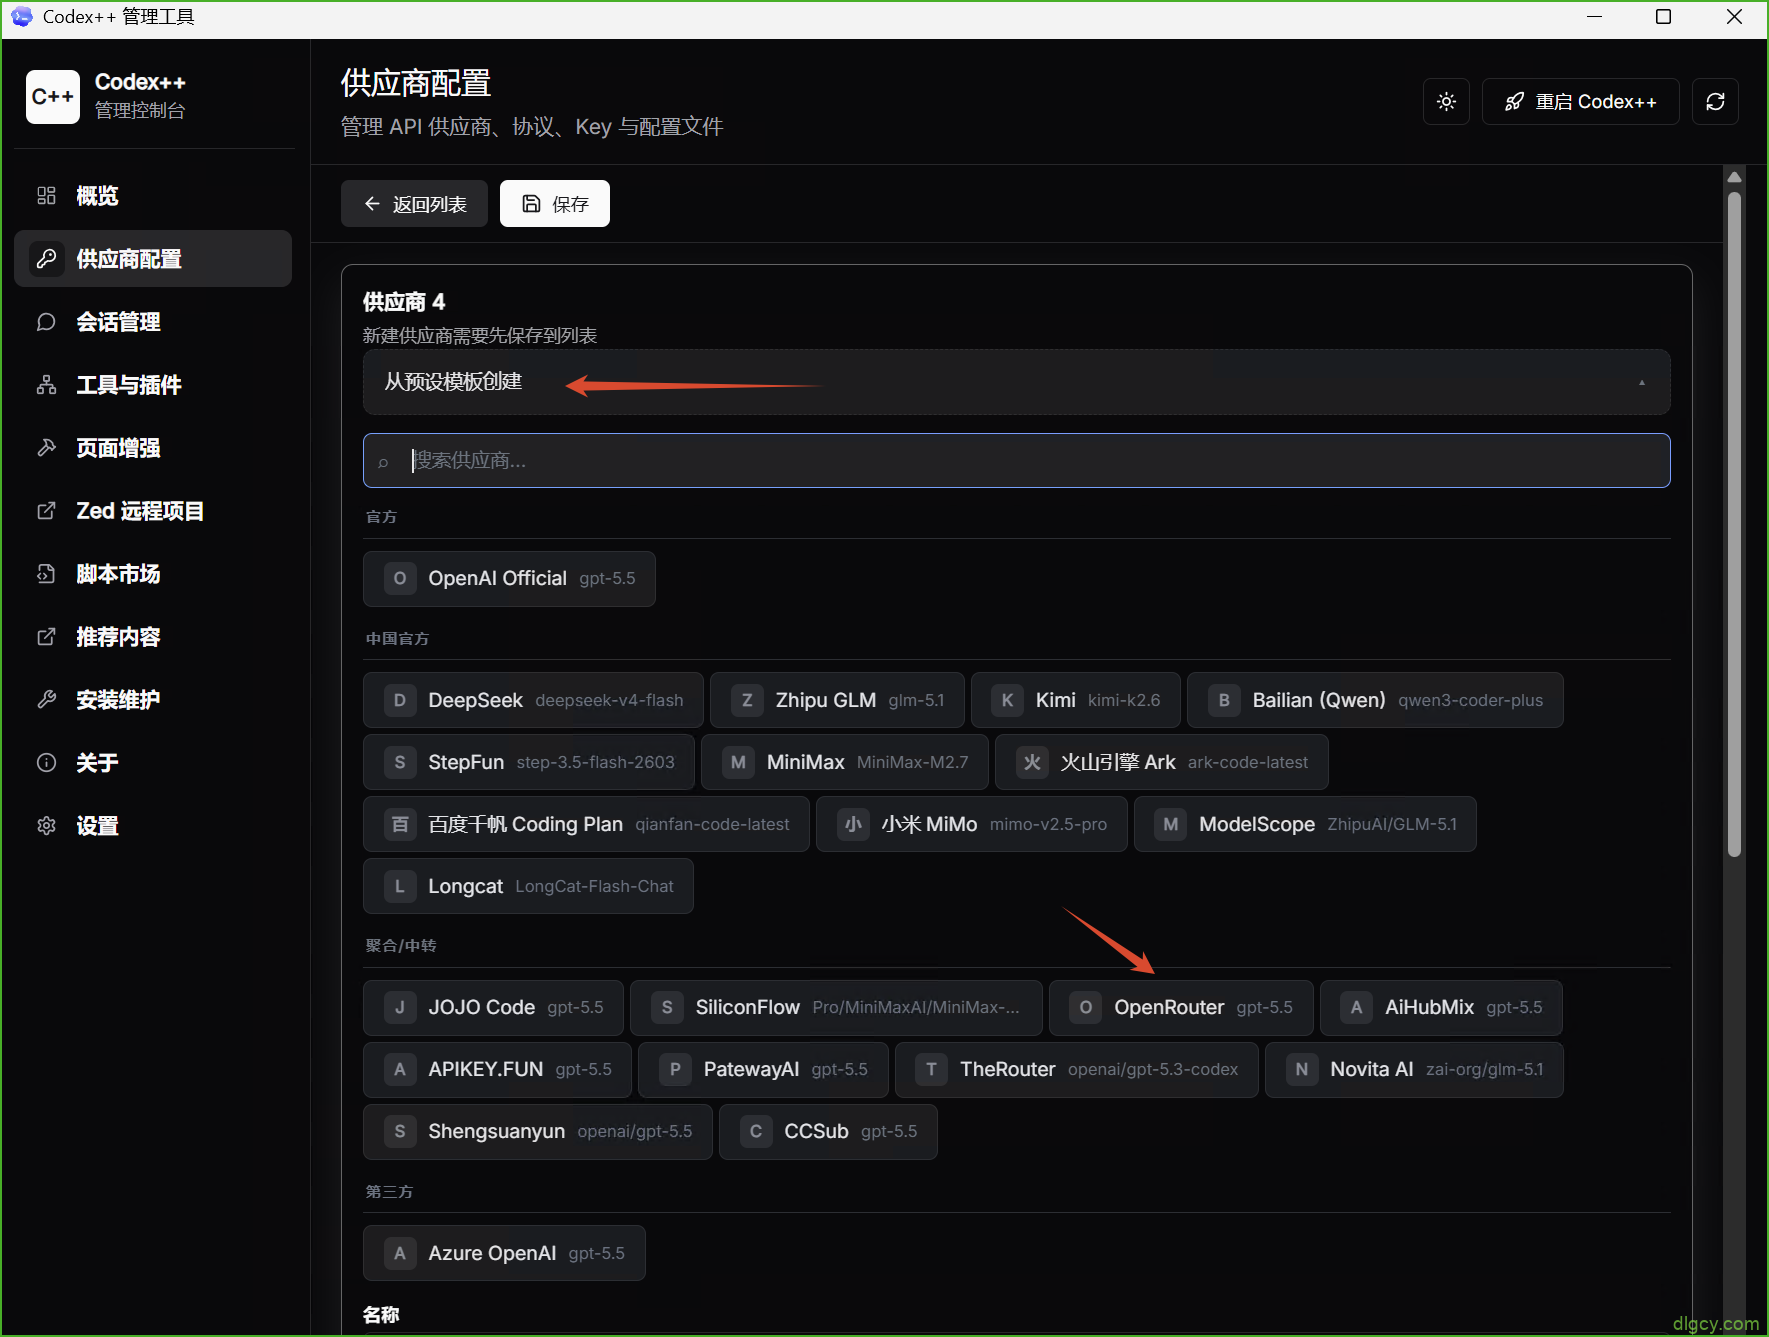Click the SiliconFlow letter S icon
The height and width of the screenshot is (1337, 1769).
point(667,1008)
